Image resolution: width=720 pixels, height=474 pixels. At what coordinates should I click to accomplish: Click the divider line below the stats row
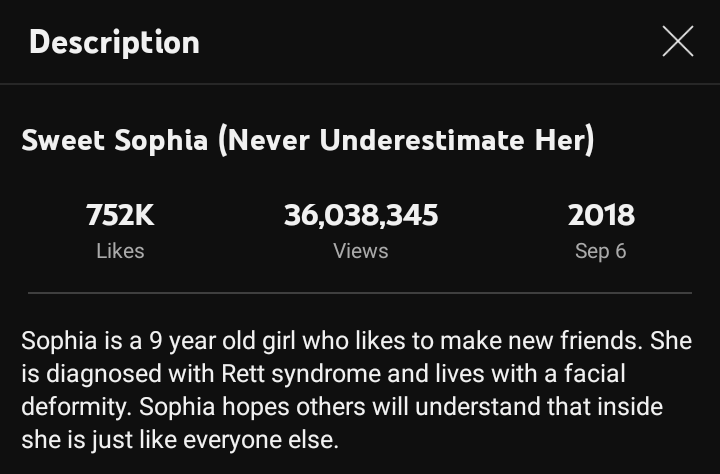pyautogui.click(x=360, y=293)
